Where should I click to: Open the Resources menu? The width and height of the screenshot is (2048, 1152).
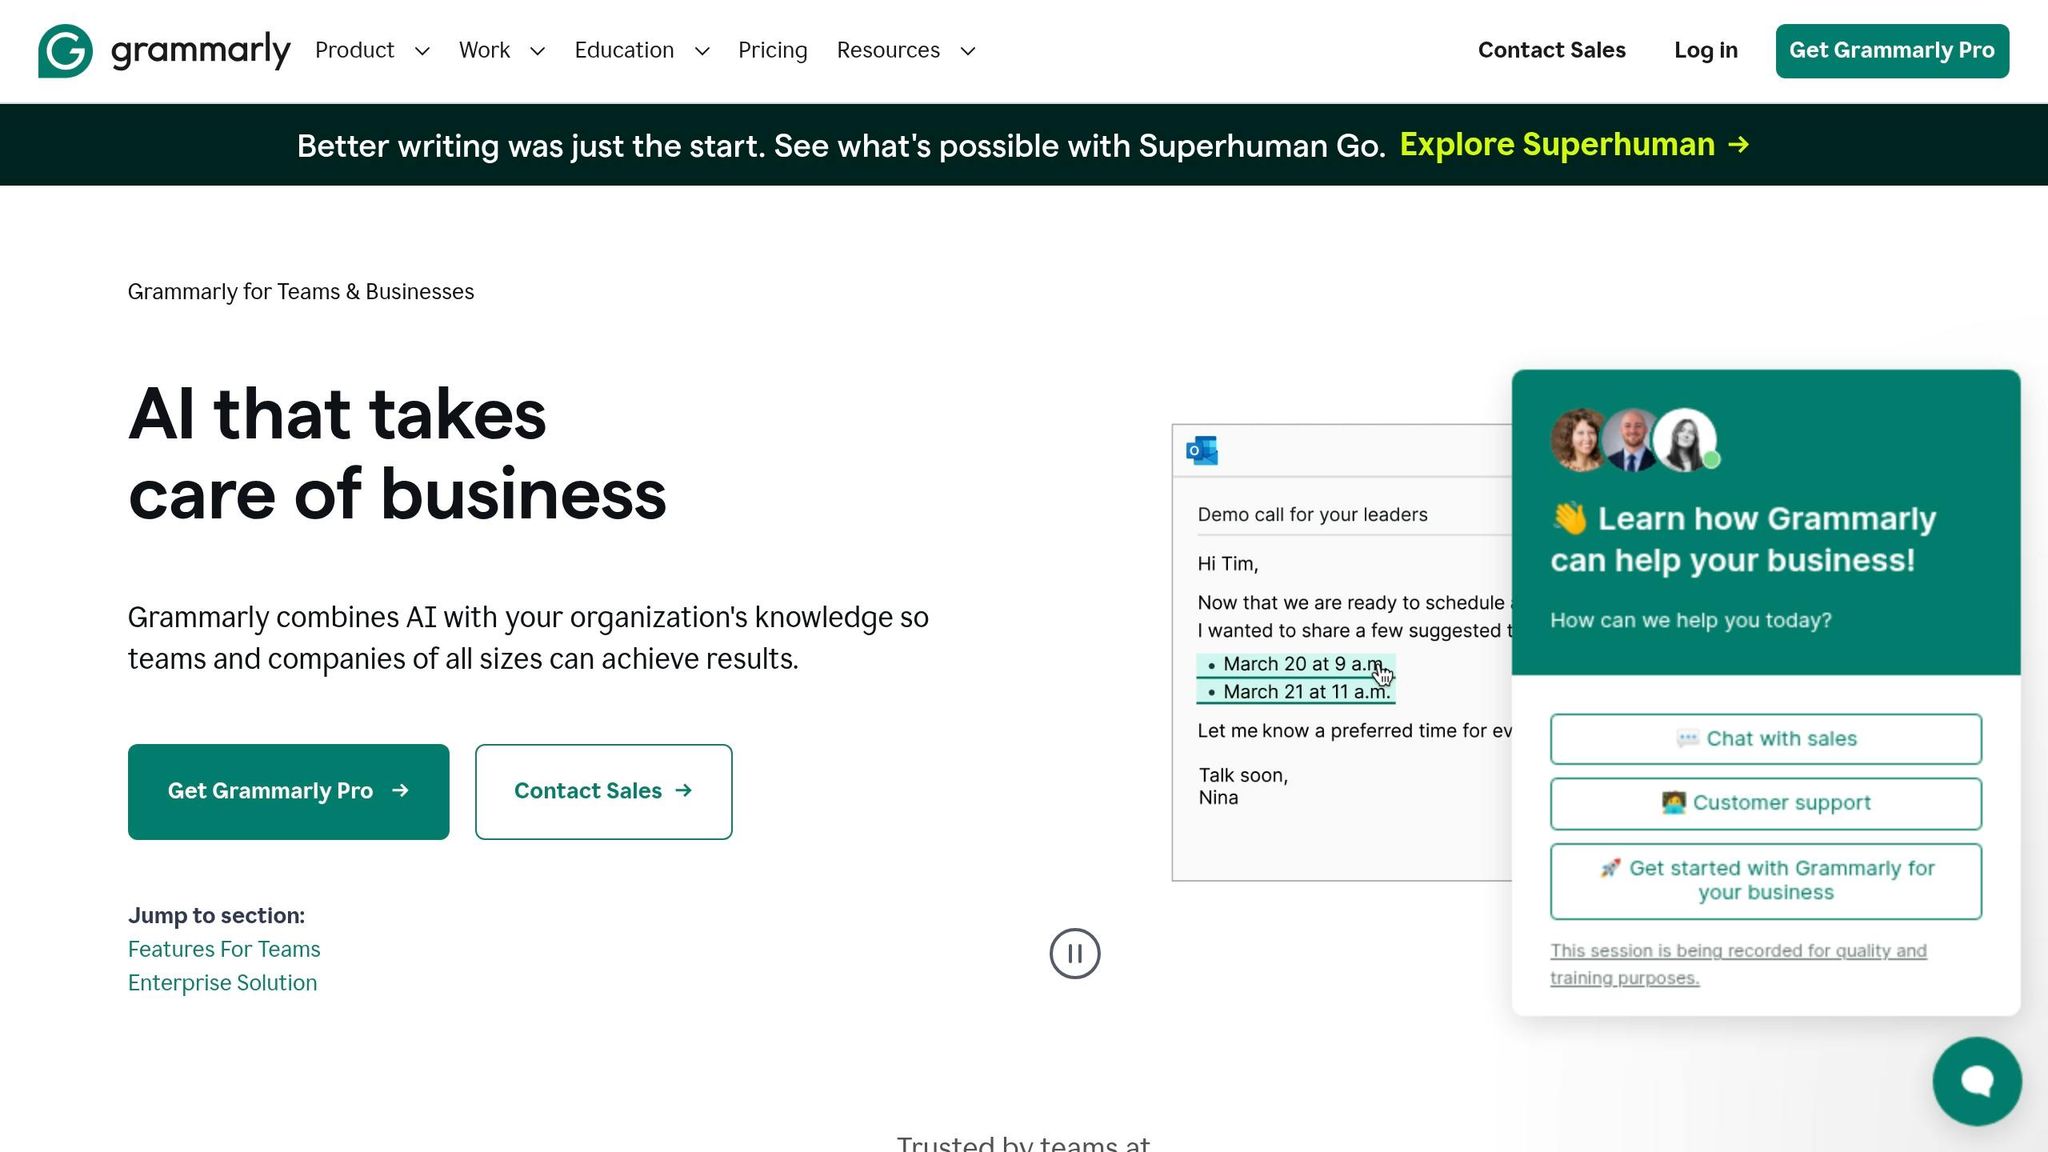tap(888, 50)
